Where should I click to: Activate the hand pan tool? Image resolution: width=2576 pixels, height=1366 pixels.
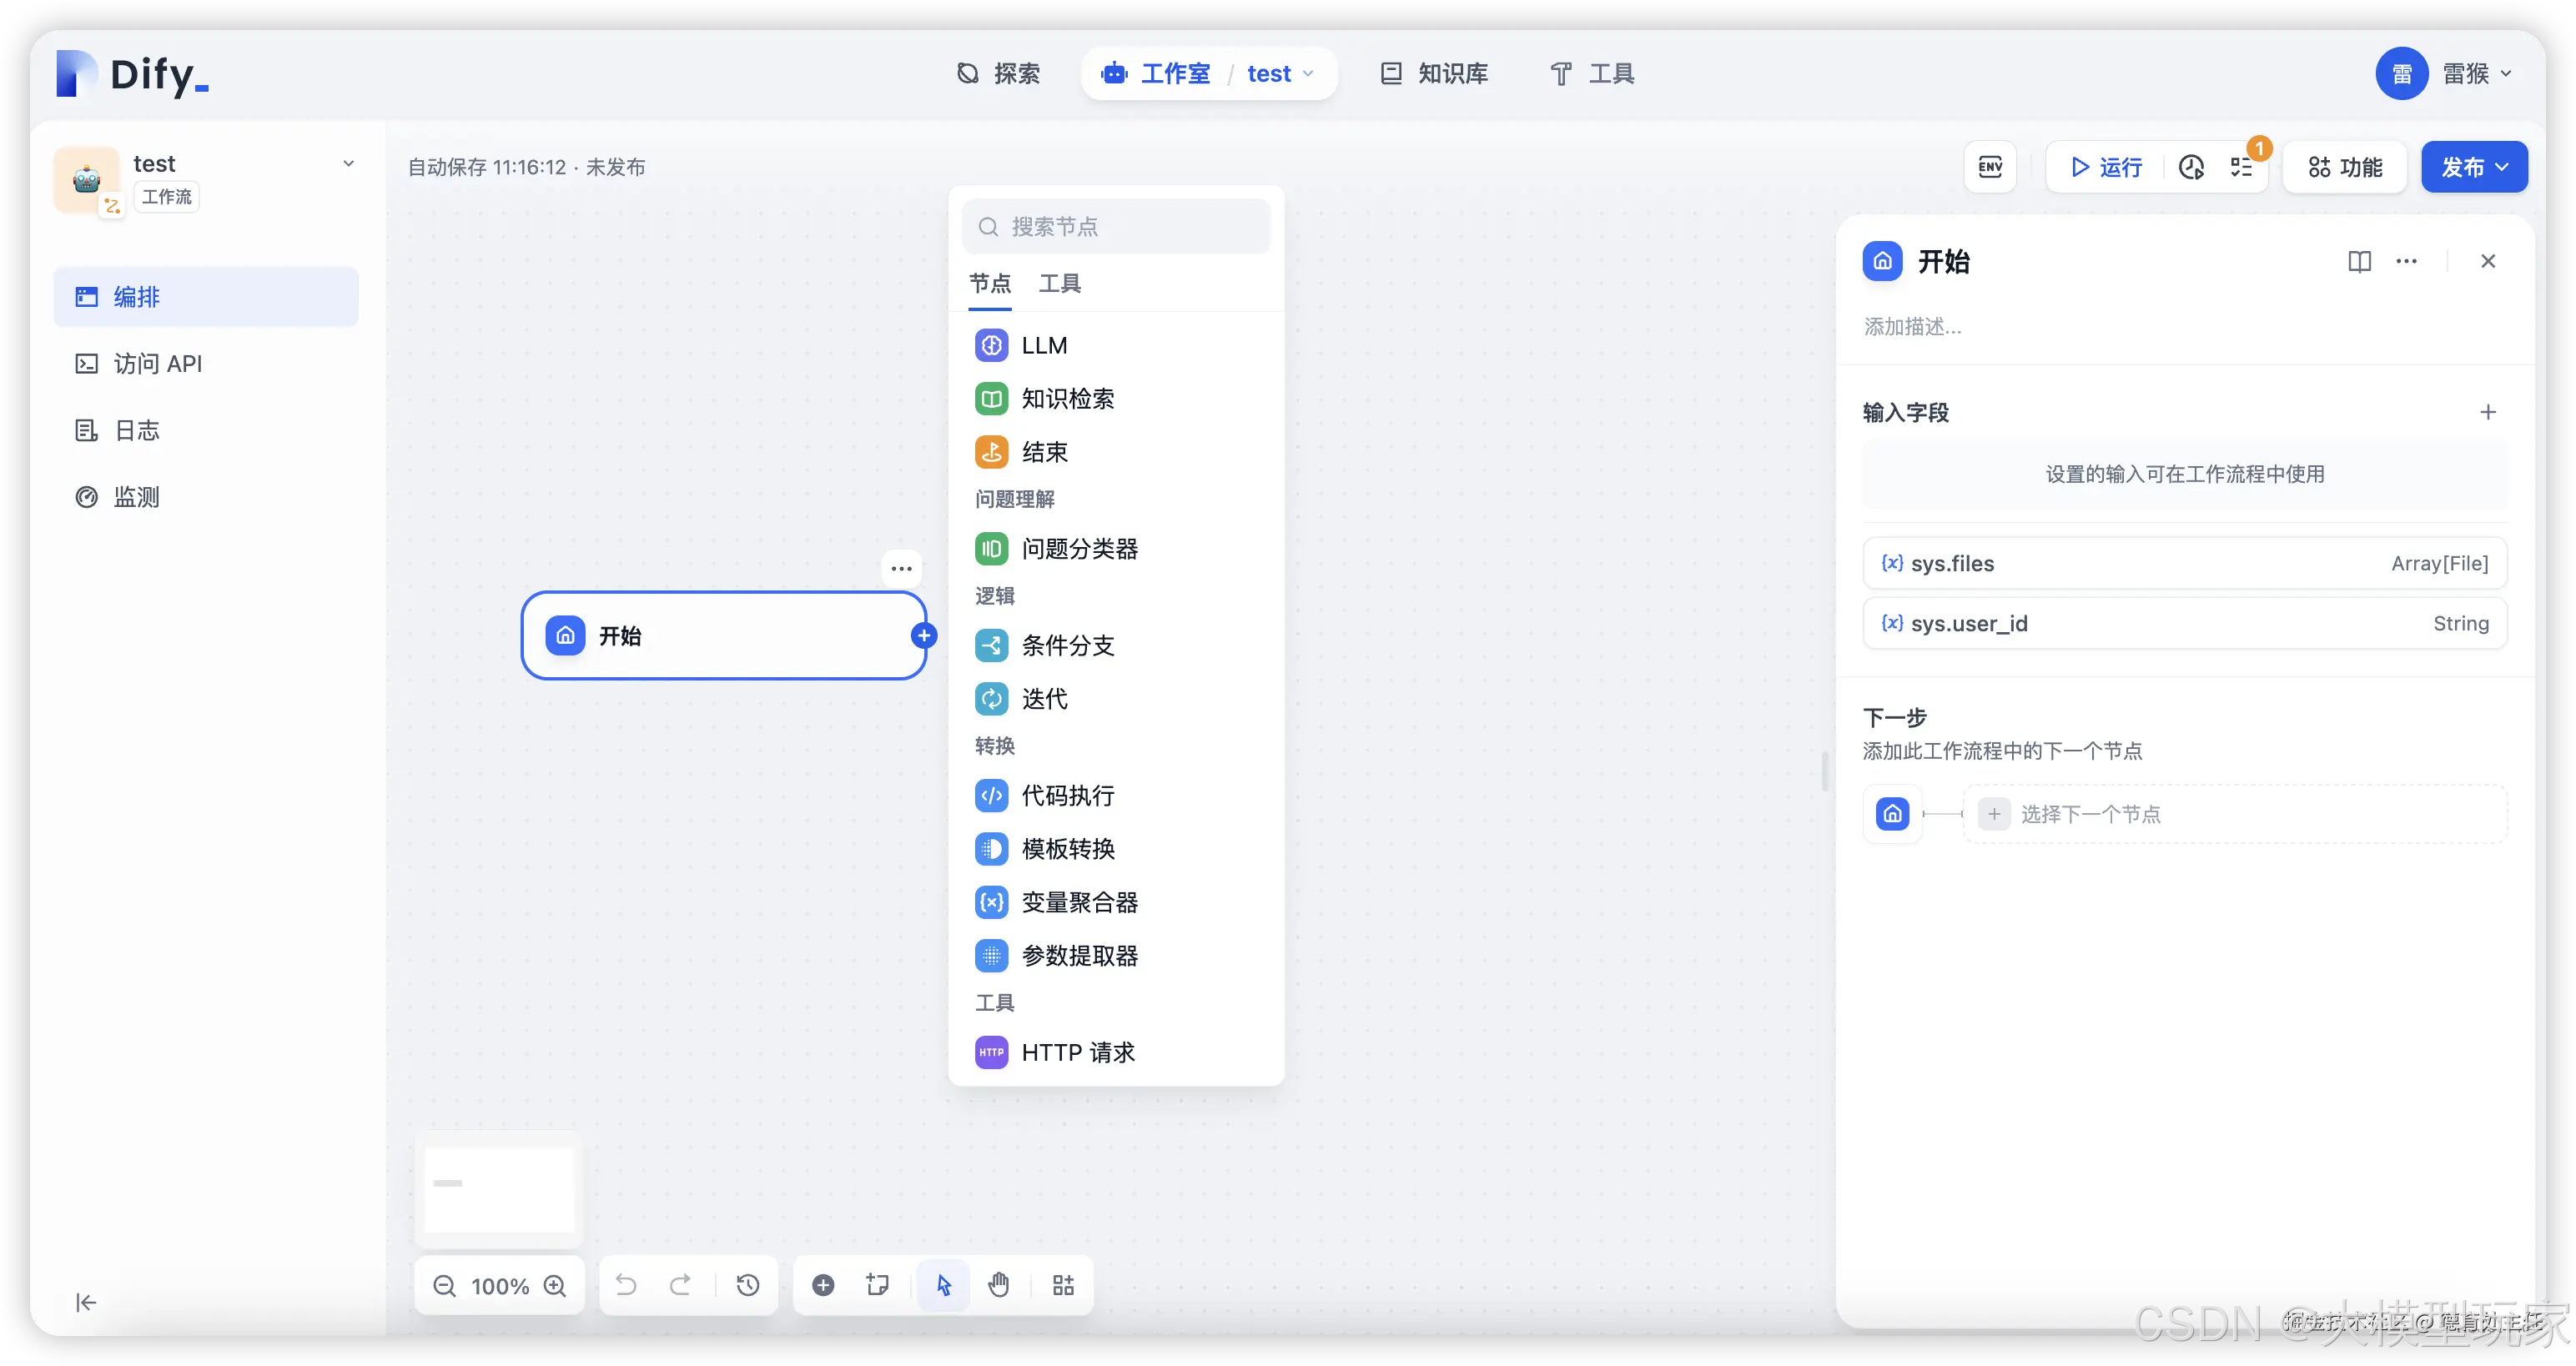(x=999, y=1285)
